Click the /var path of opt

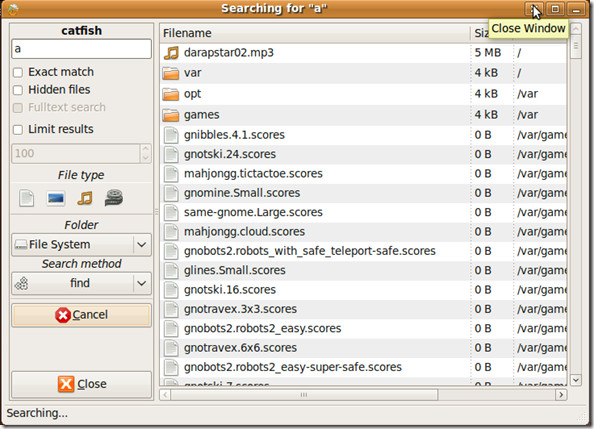(527, 94)
